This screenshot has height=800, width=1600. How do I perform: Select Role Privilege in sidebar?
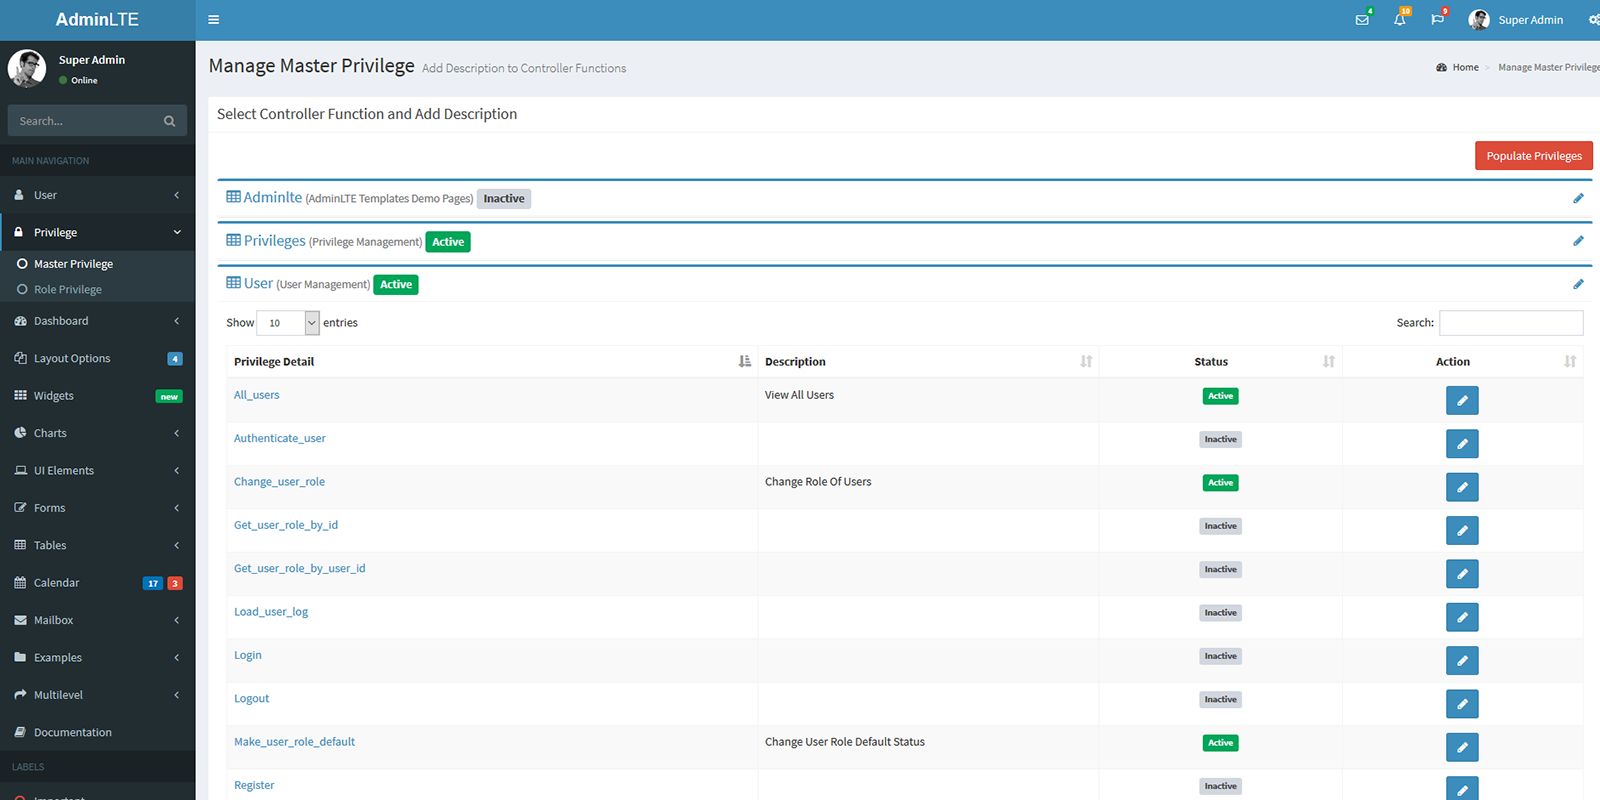[68, 290]
